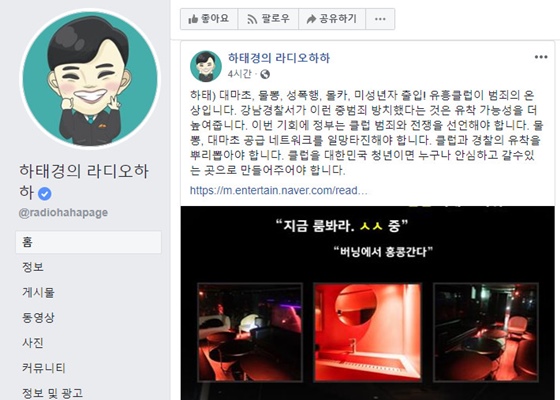560x400 pixels.
Task: Open the page more options ellipsis
Action: (x=380, y=19)
